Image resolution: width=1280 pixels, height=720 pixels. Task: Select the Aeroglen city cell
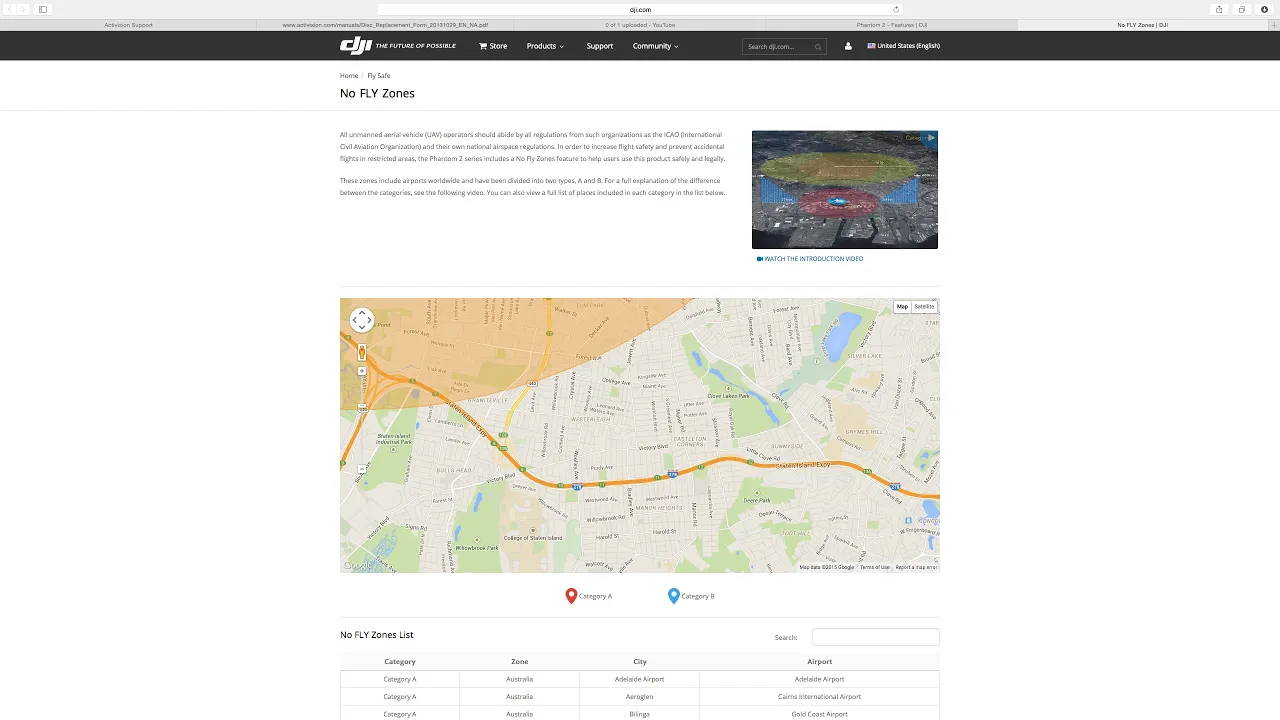pos(640,697)
